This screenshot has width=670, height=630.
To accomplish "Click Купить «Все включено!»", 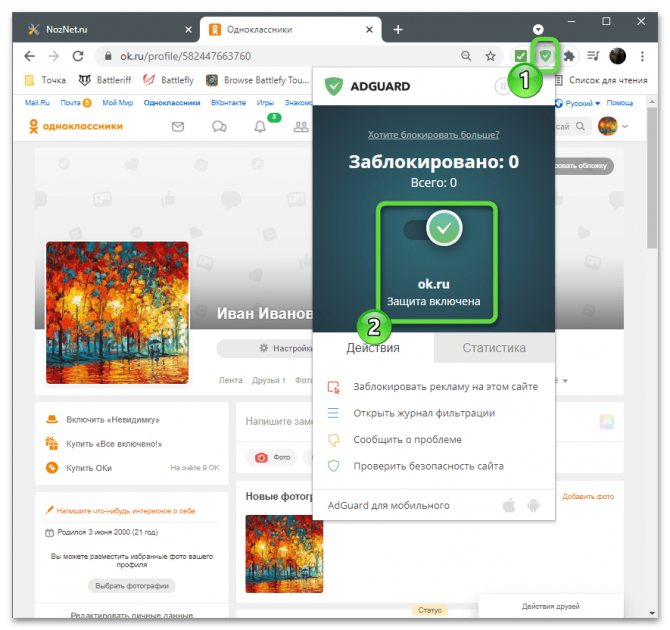I will 104,444.
